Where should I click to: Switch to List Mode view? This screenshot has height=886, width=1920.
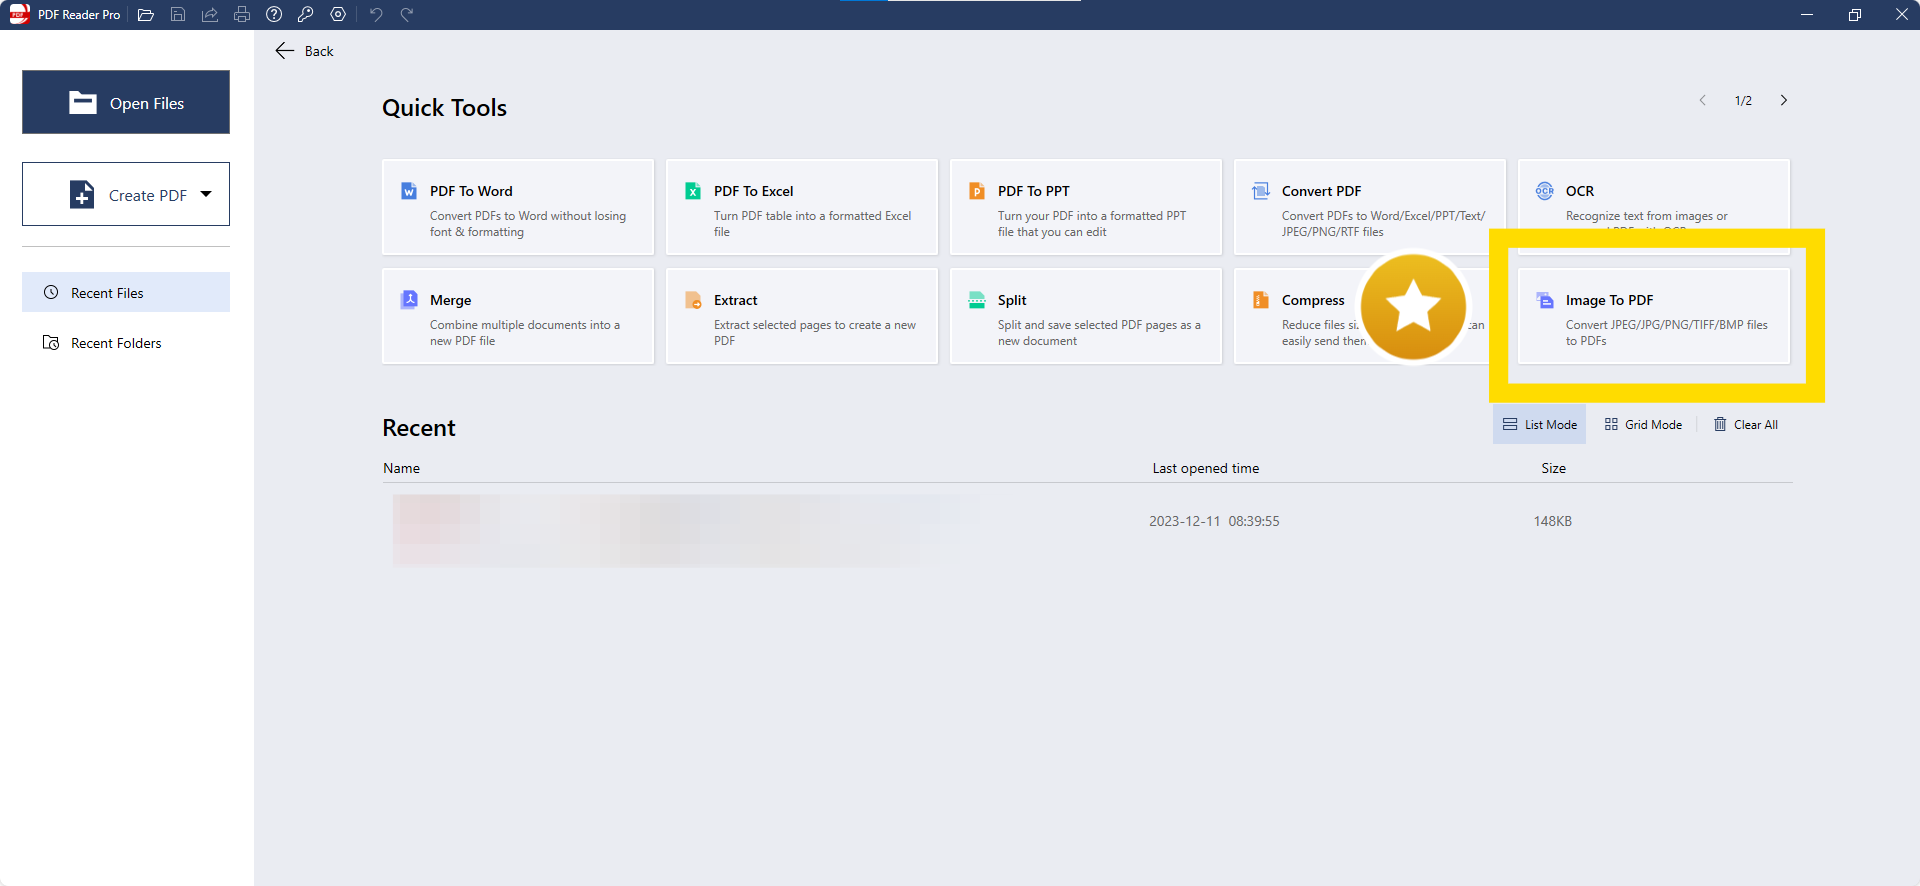1539,425
